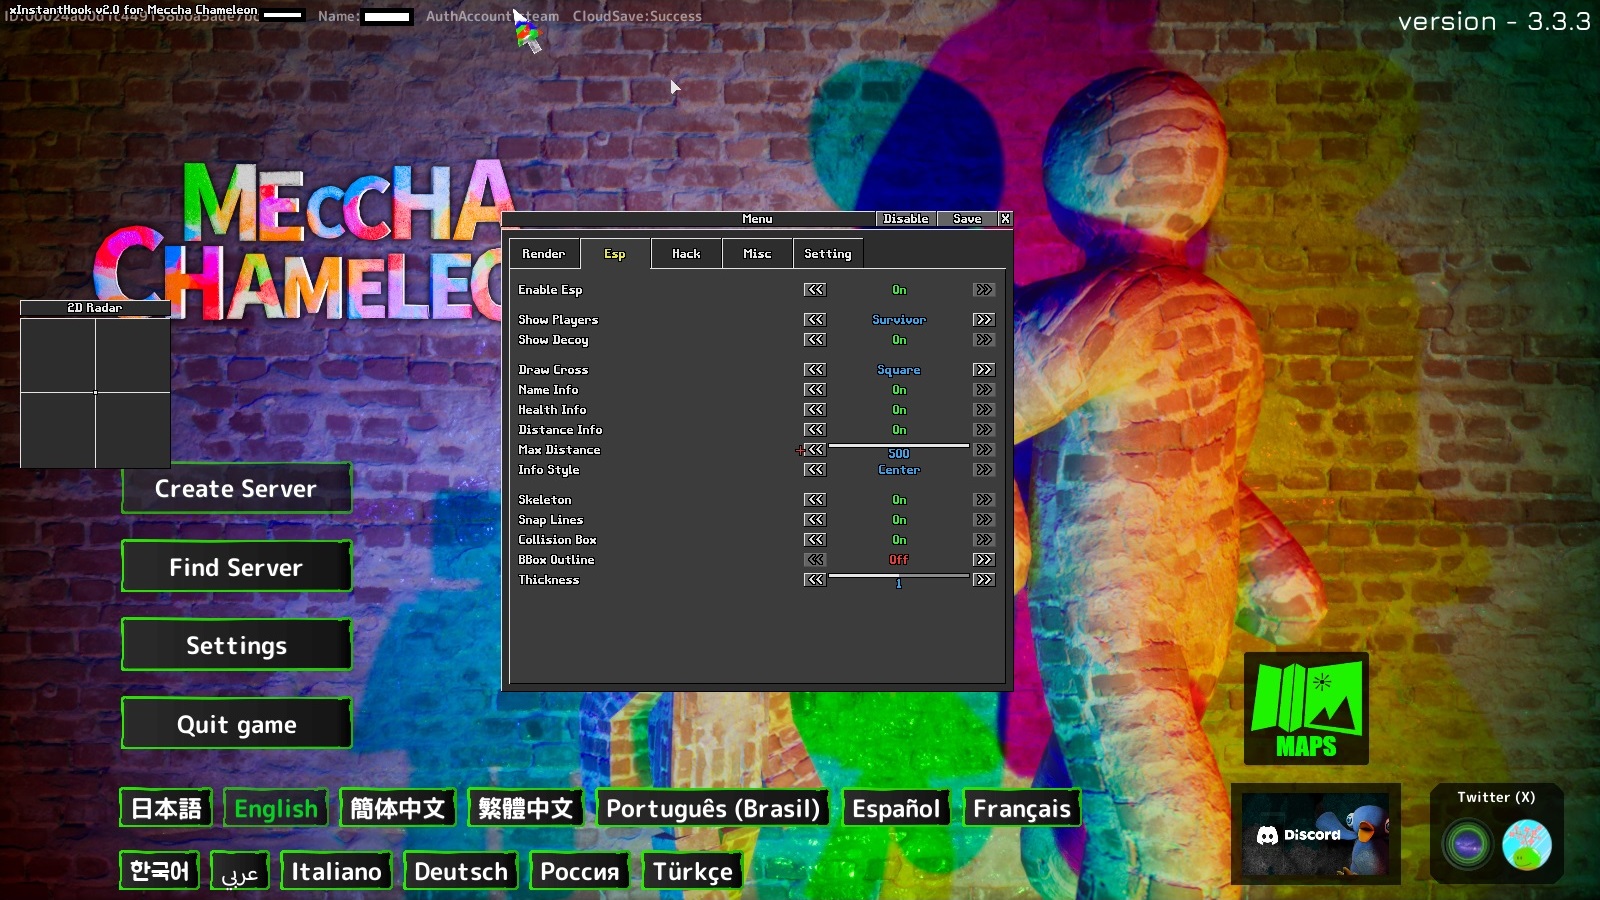The height and width of the screenshot is (900, 1600).
Task: Select Español language
Action: click(x=896, y=808)
